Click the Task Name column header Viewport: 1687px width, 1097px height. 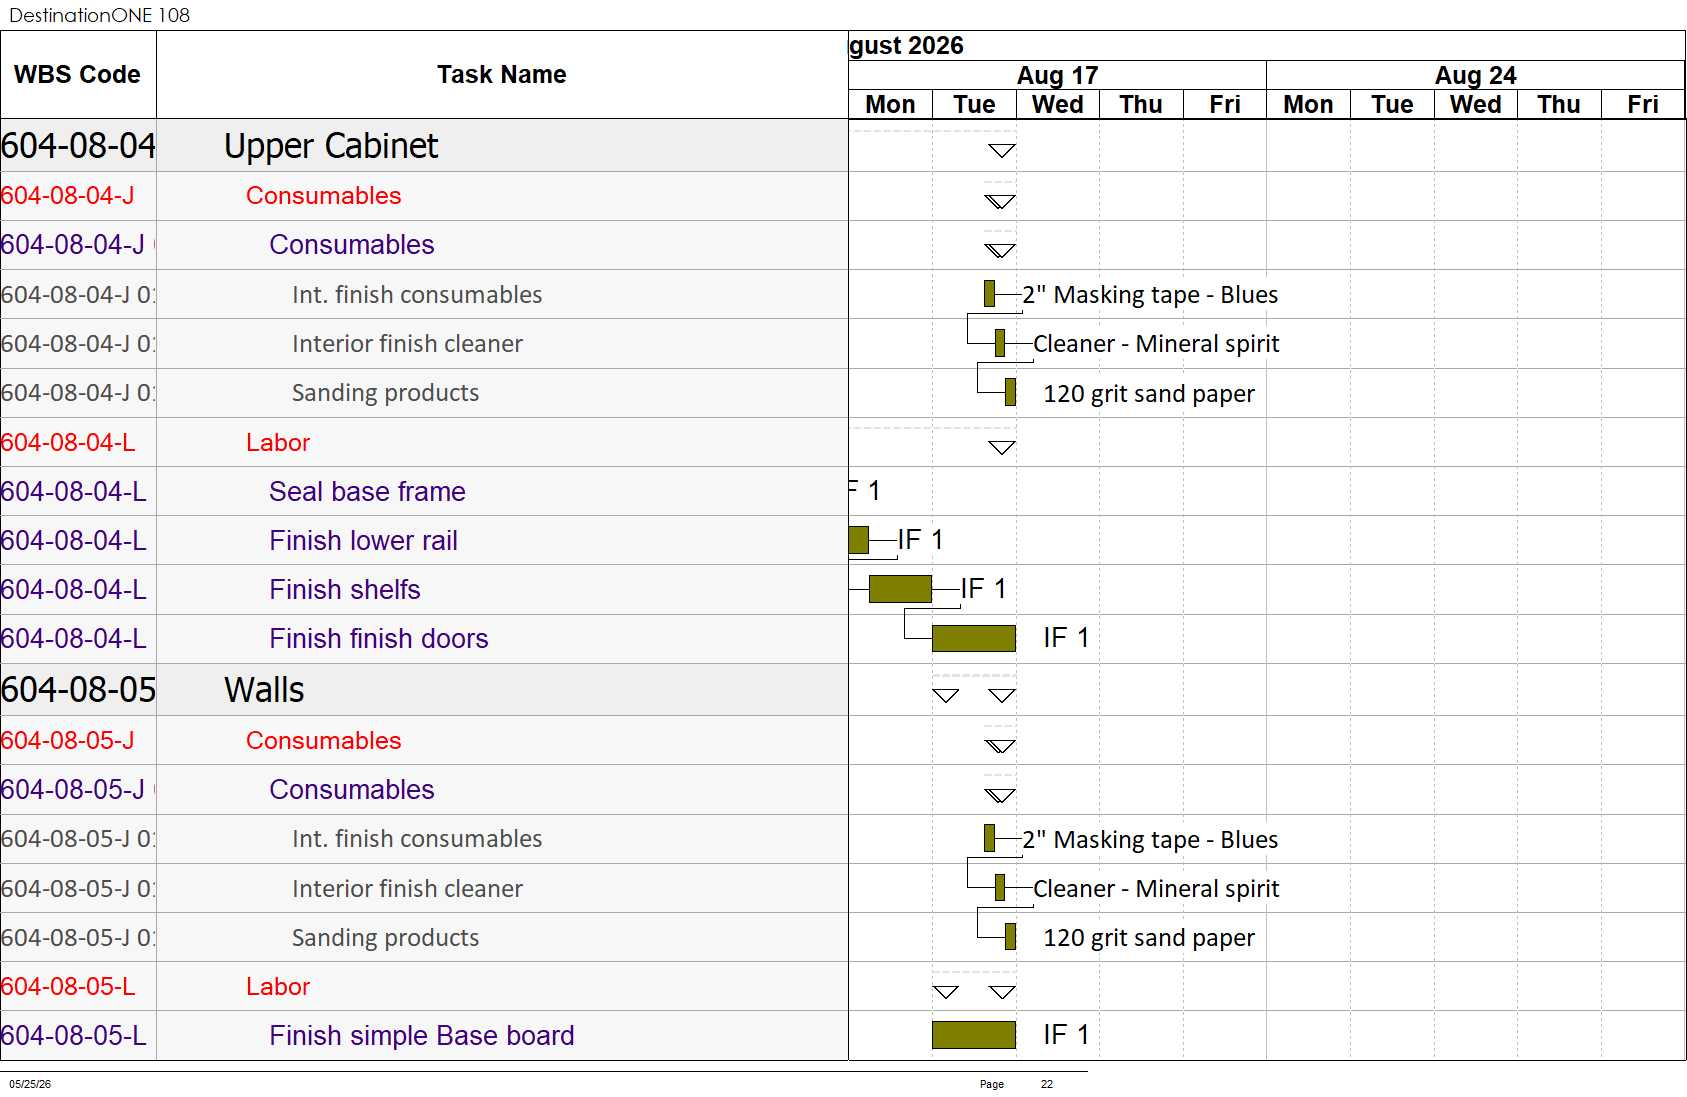click(502, 75)
